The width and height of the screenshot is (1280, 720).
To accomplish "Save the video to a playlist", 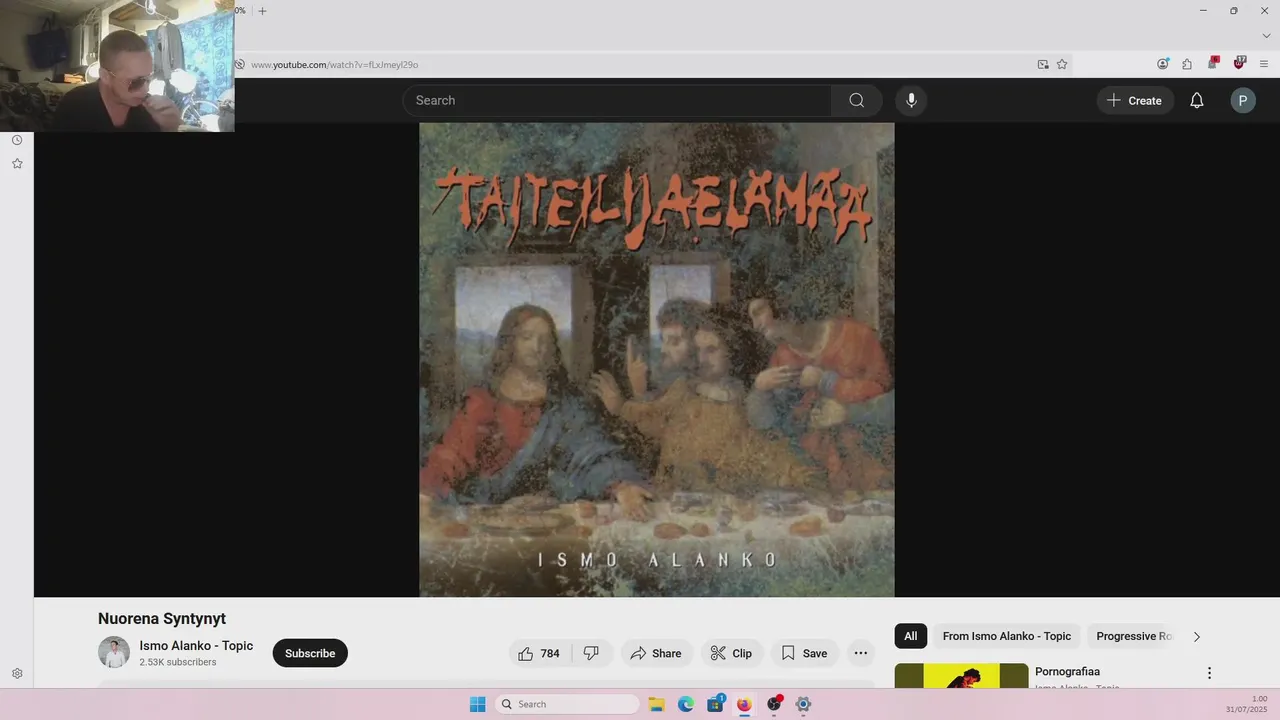I will pyautogui.click(x=805, y=653).
